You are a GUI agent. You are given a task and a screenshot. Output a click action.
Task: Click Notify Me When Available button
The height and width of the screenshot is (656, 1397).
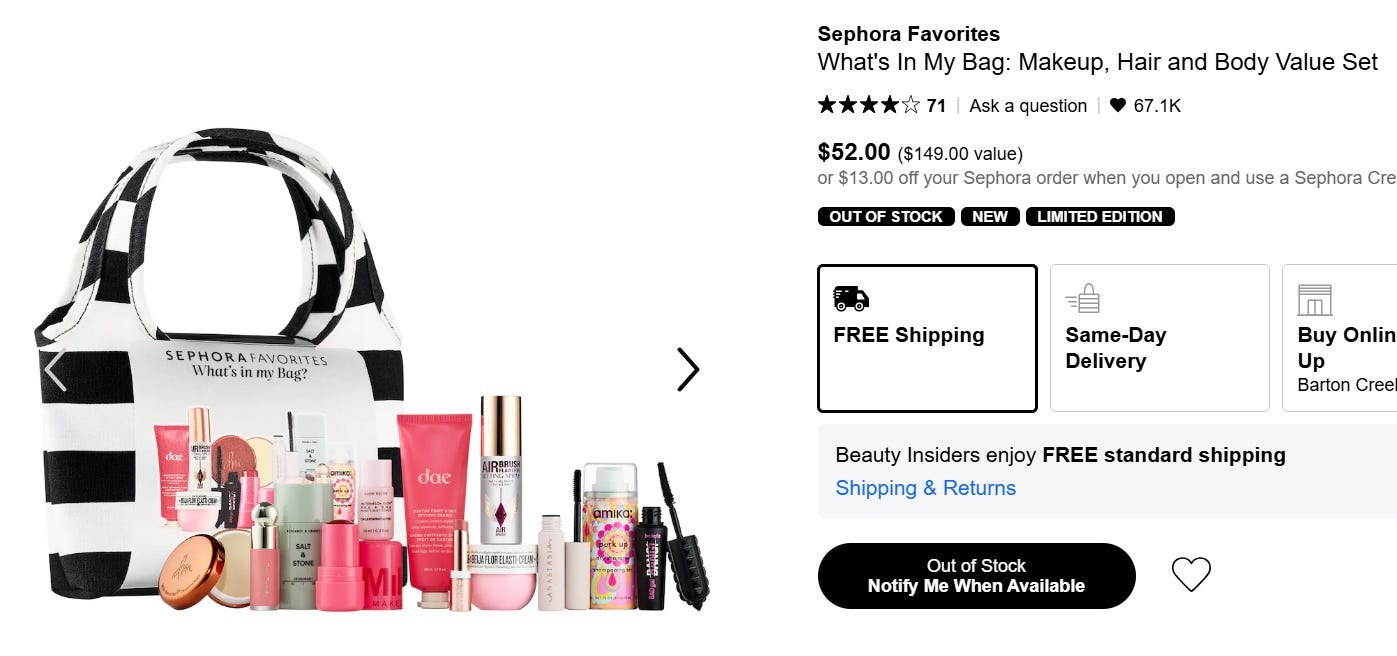(977, 576)
